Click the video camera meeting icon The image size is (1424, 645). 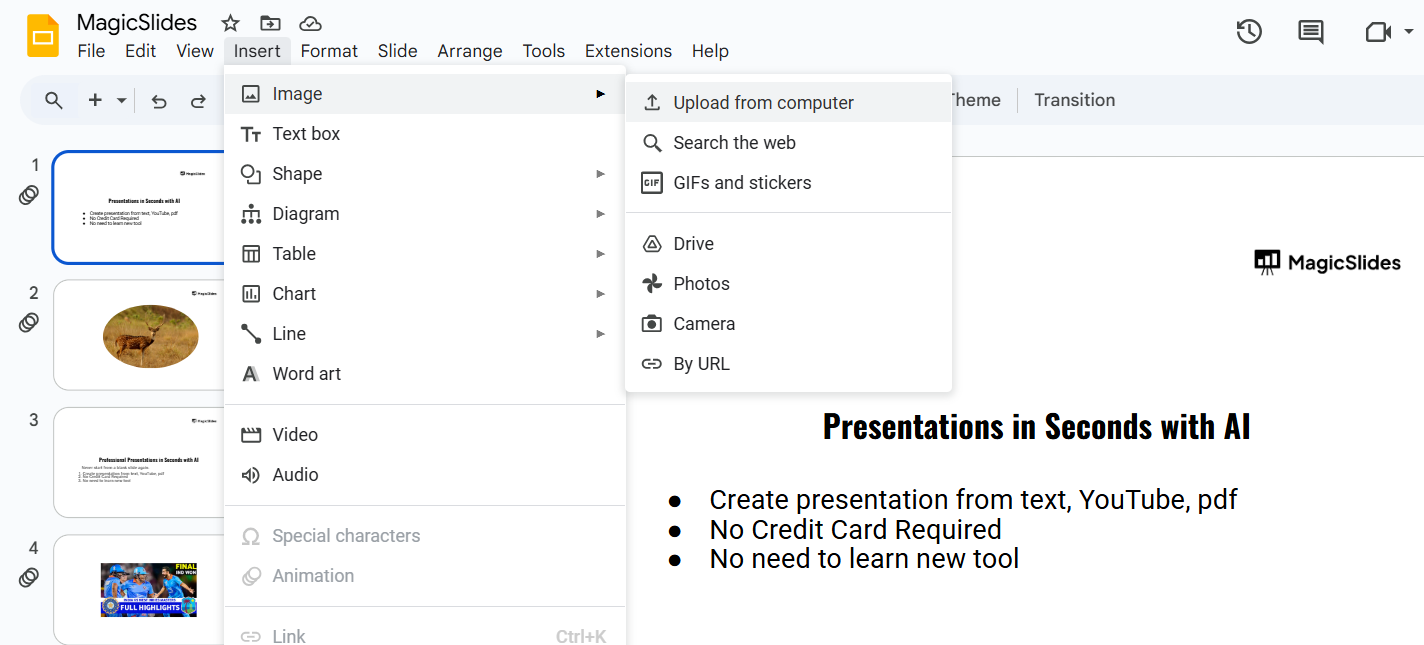pos(1377,32)
